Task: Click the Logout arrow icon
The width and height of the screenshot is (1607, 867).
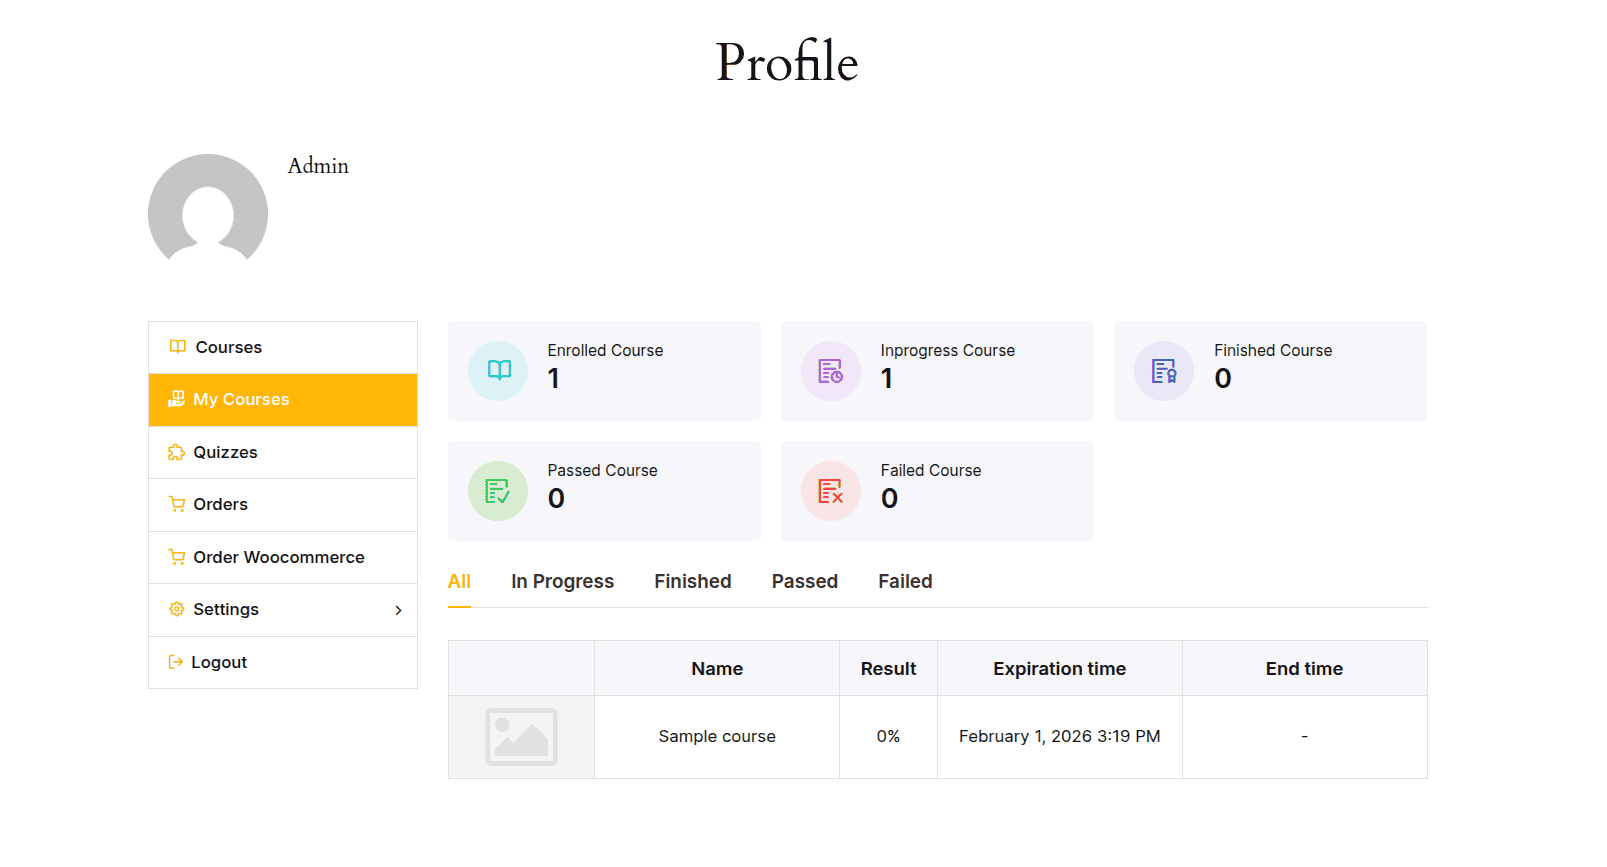Action: 176,662
